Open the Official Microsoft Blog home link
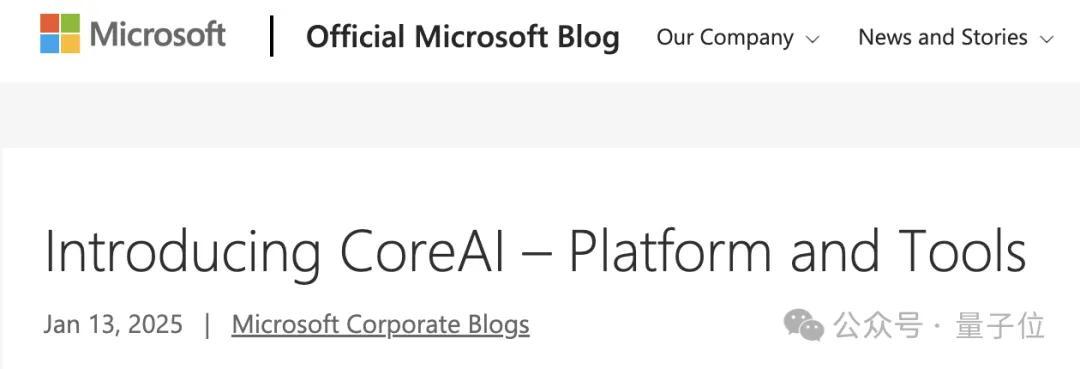This screenshot has width=1080, height=369. point(462,37)
